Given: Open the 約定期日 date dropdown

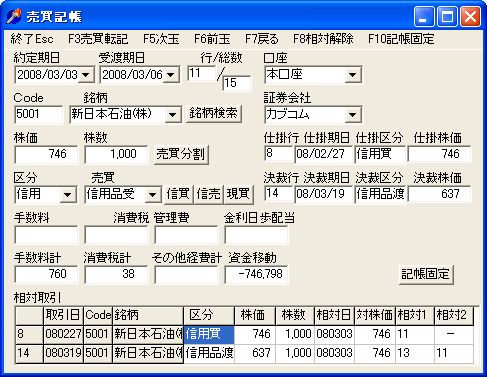Looking at the screenshot, I should coord(86,74).
